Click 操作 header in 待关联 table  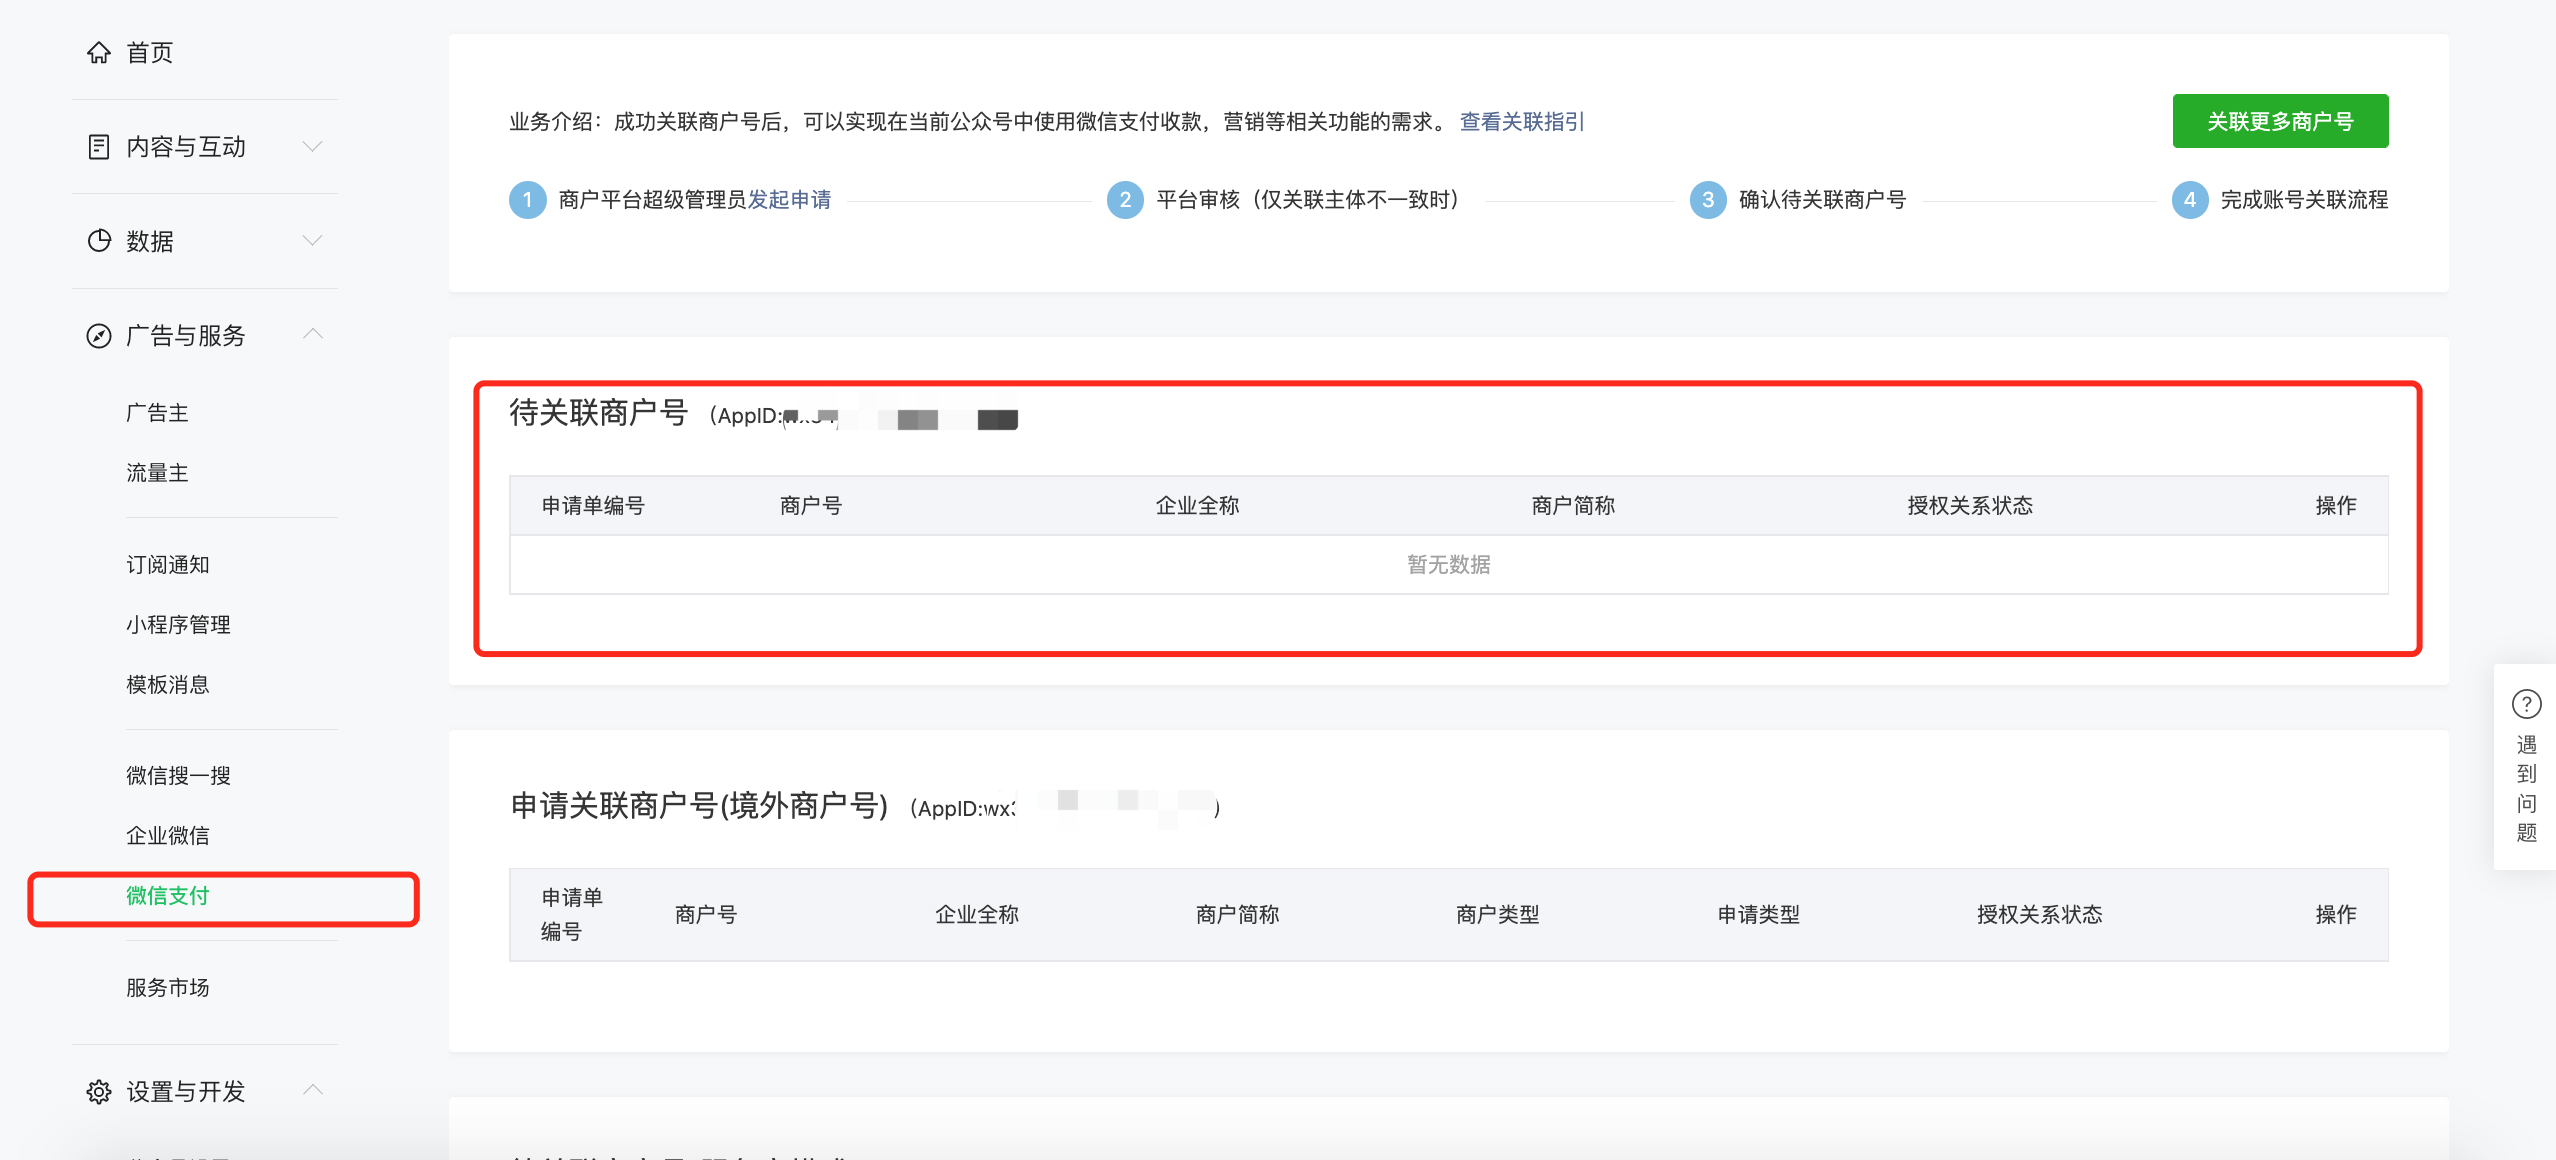click(x=2336, y=506)
